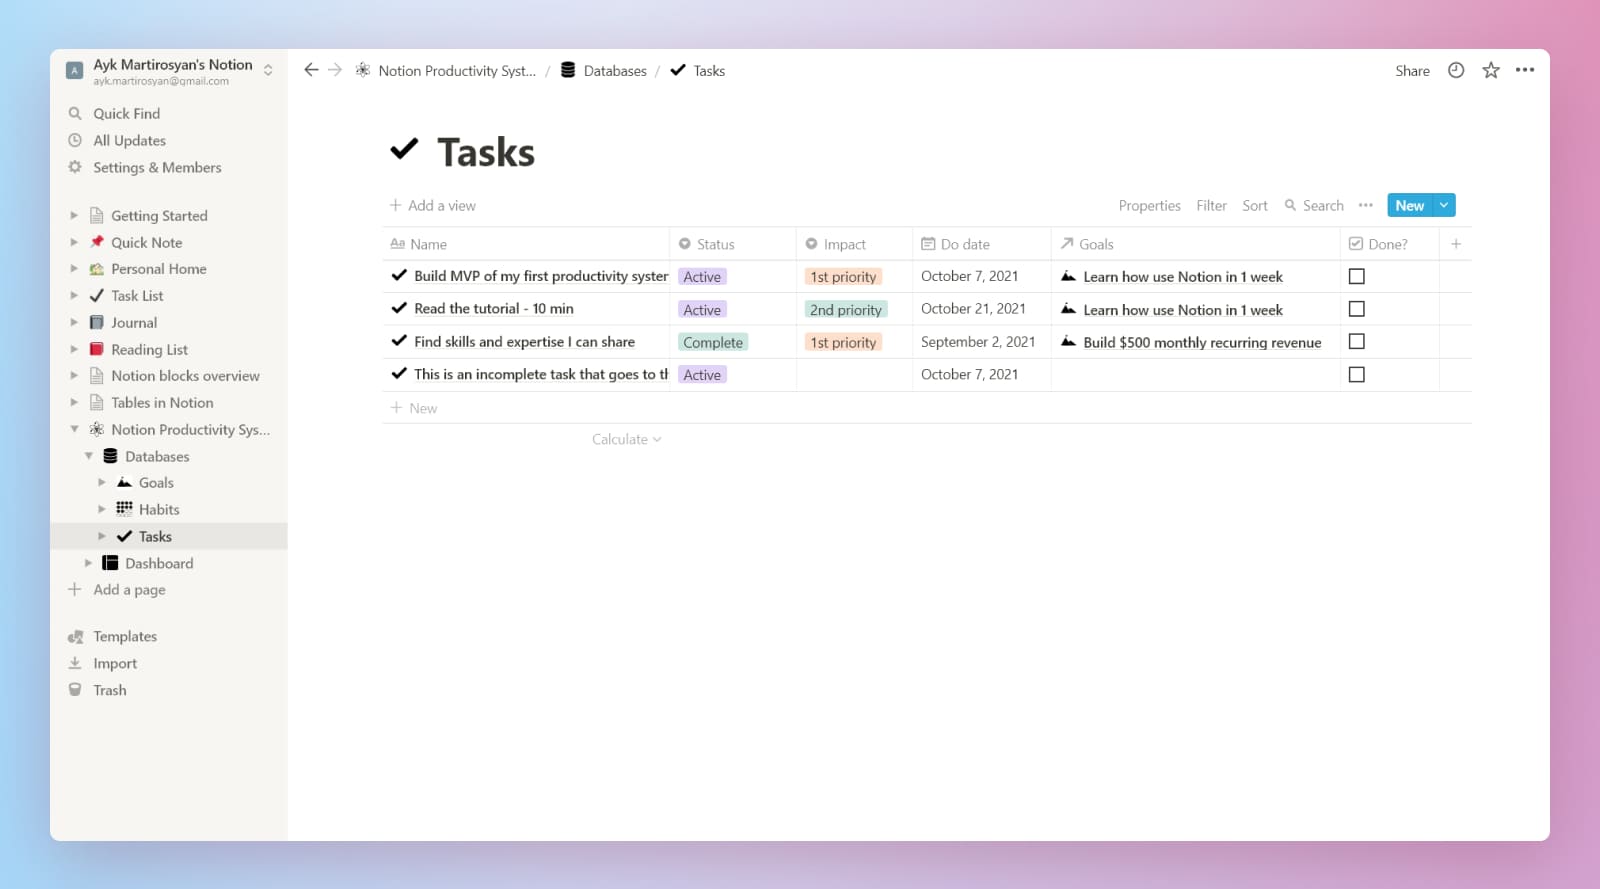Viewport: 1600px width, 889px height.
Task: Click the workspace avatar icon
Action: pos(74,71)
